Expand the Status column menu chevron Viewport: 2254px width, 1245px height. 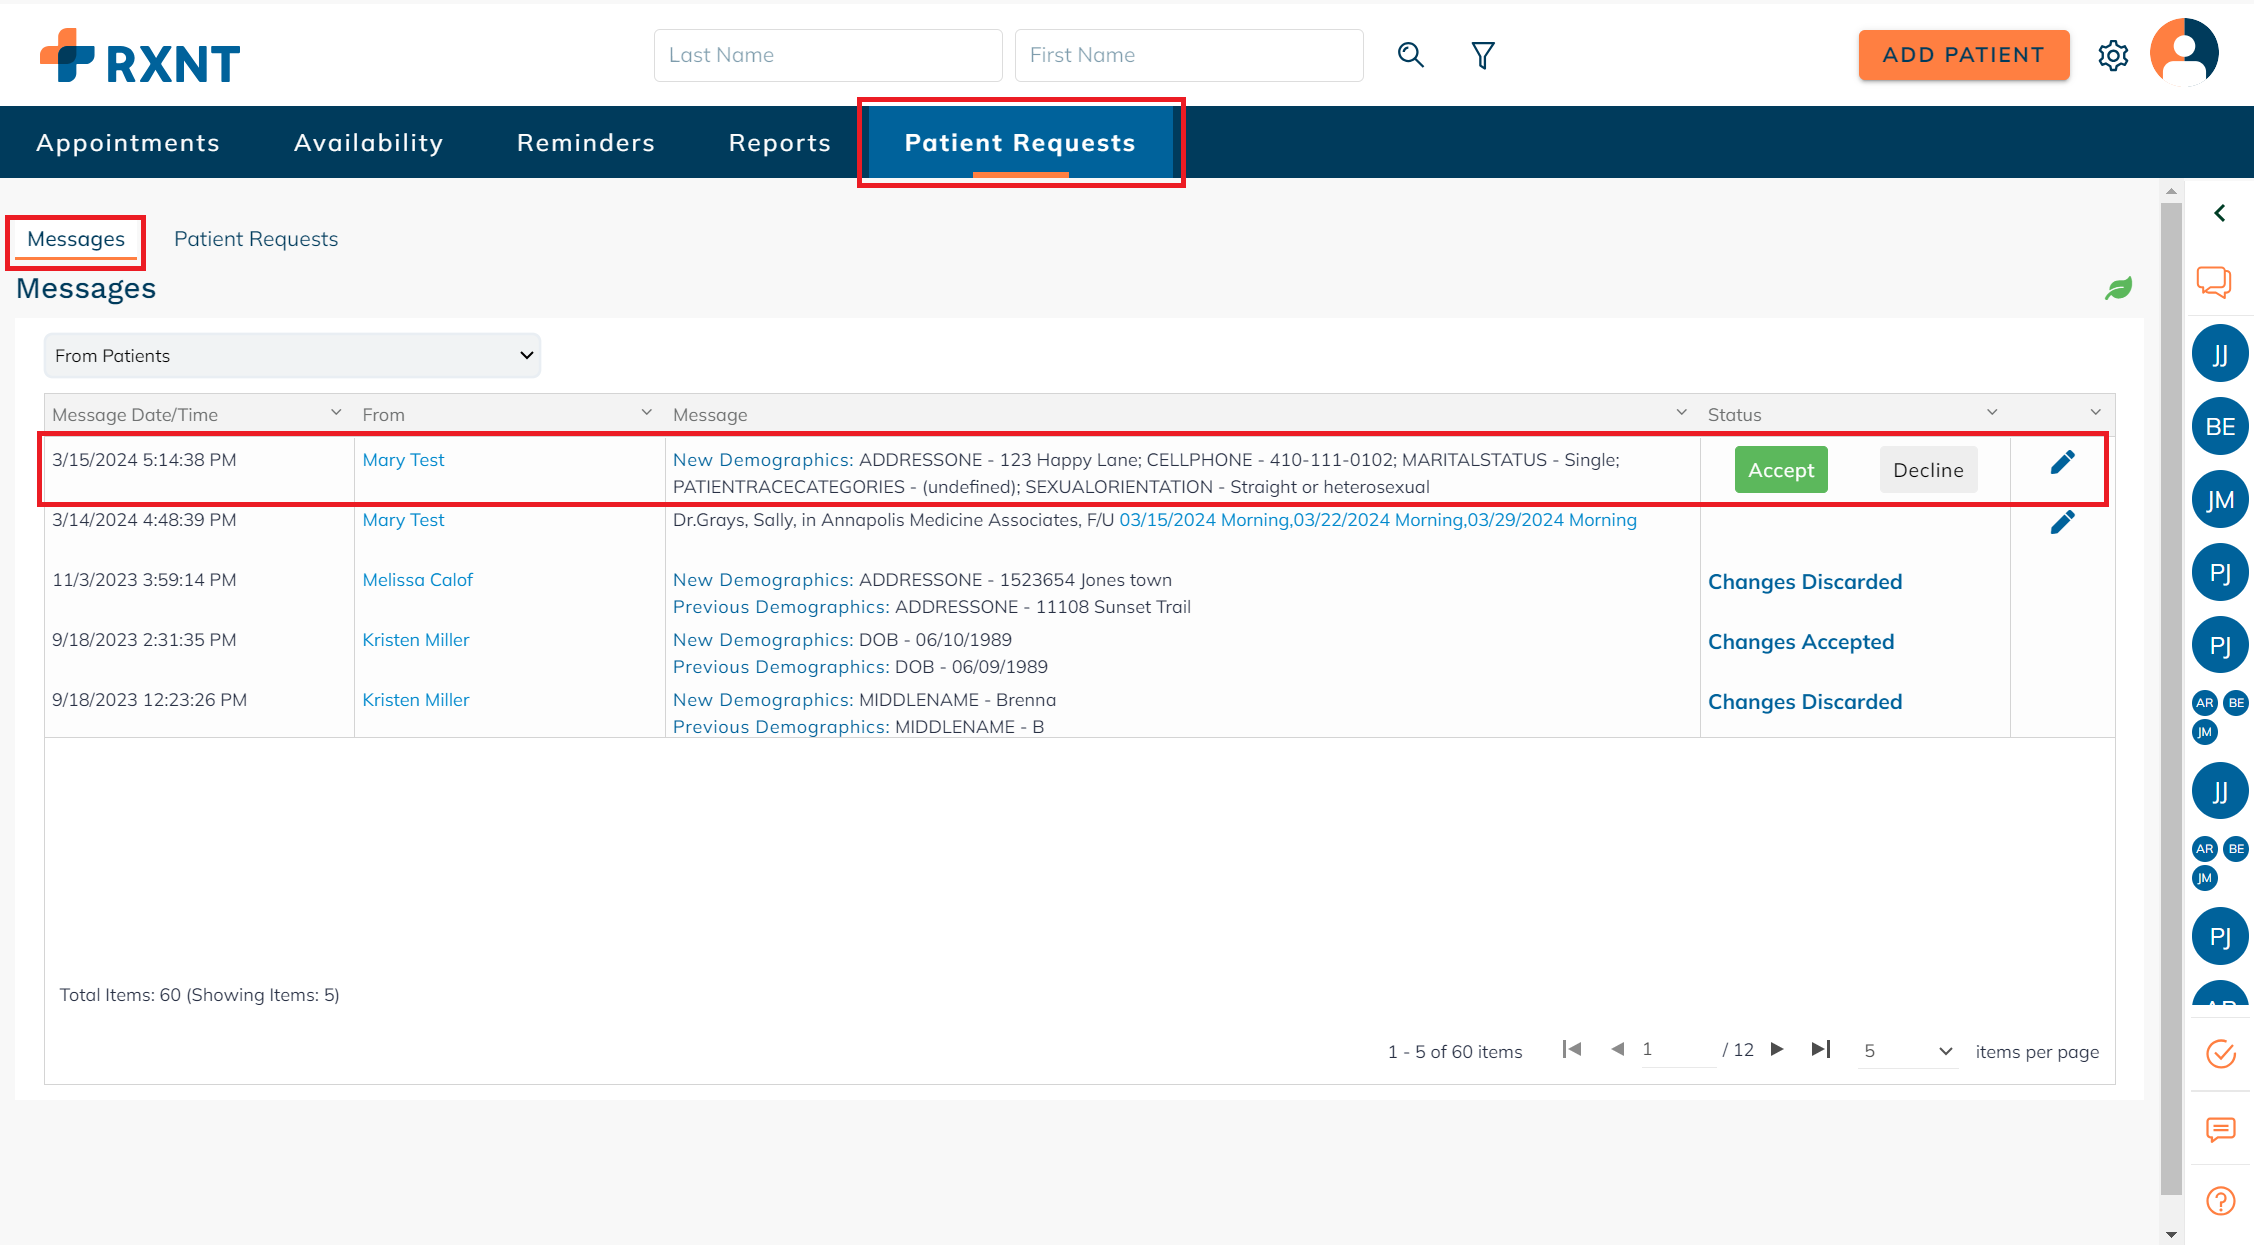click(x=1991, y=413)
